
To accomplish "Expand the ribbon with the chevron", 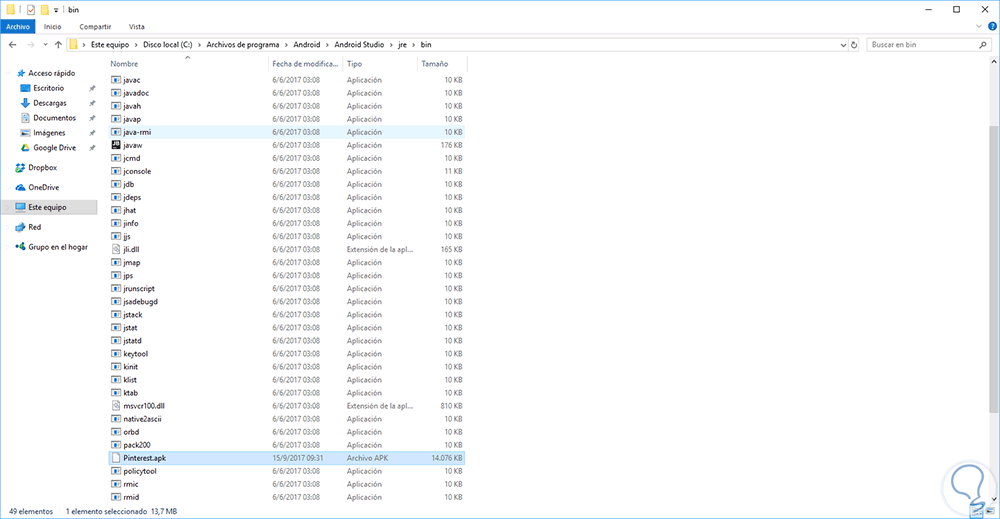I will (979, 27).
